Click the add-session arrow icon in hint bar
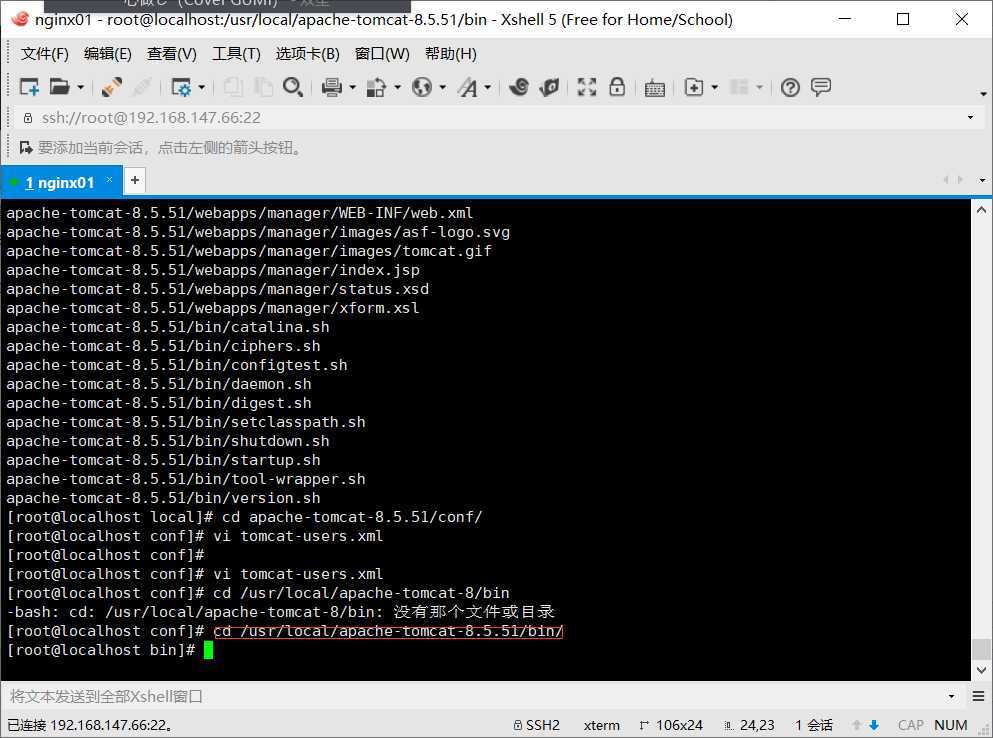The image size is (993, 738). [26, 148]
